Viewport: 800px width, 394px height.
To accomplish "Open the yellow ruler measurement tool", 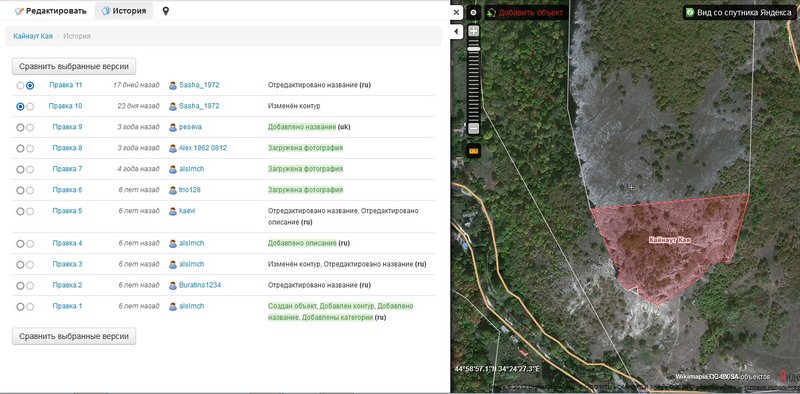I will [x=473, y=151].
